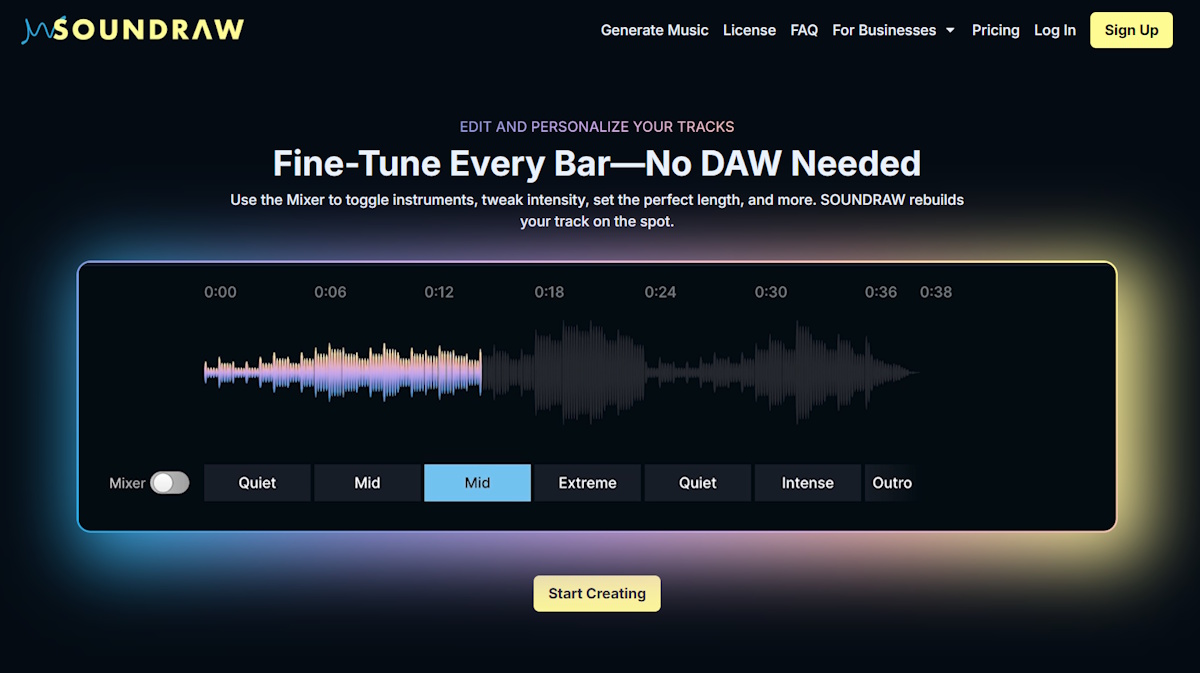The width and height of the screenshot is (1200, 673).
Task: Expand the For Businesses dropdown arrow
Action: pos(950,30)
